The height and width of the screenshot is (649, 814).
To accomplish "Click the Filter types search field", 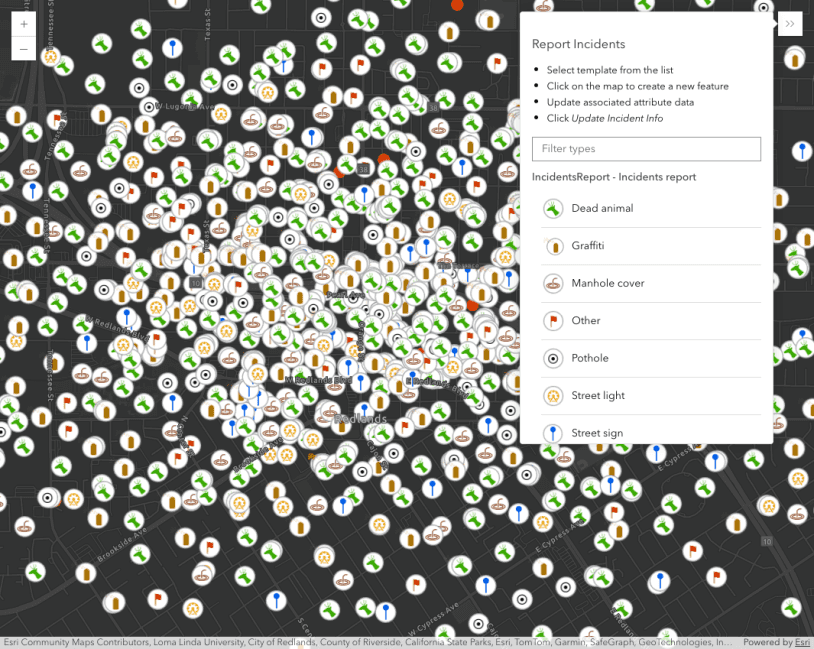I will pos(646,149).
